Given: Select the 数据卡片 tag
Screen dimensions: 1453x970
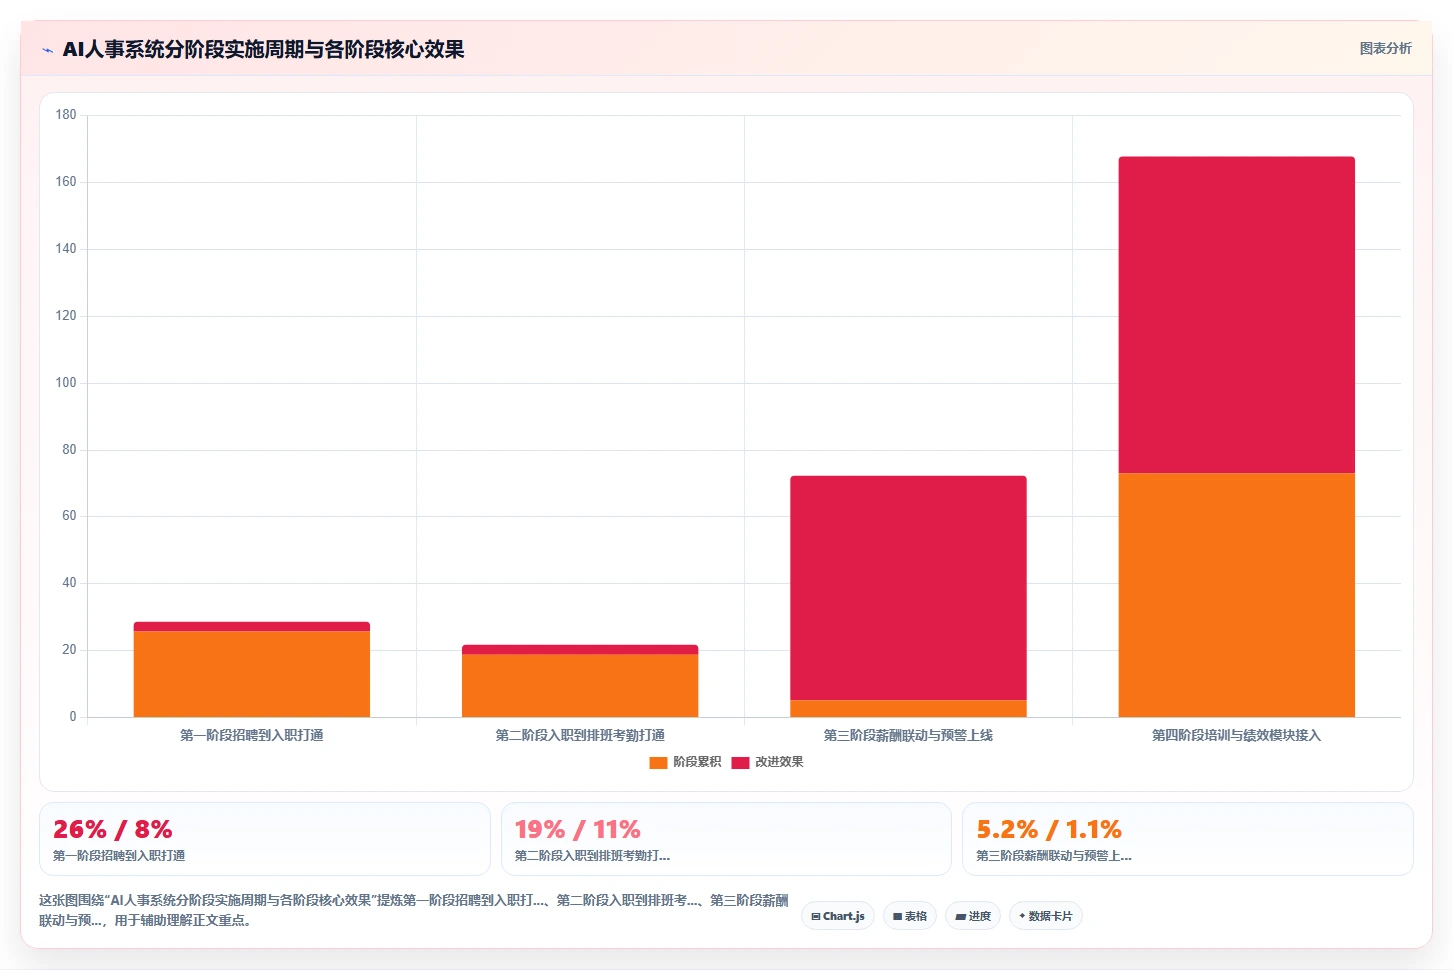Looking at the screenshot, I should [x=1046, y=916].
